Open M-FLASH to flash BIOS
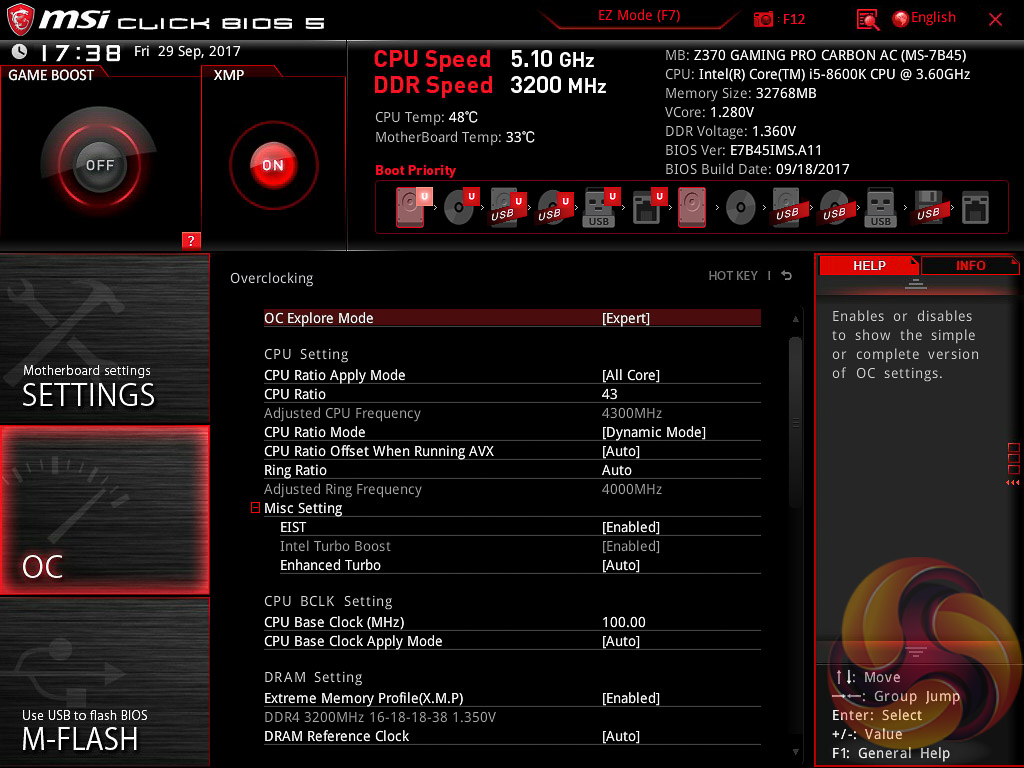 click(104, 683)
